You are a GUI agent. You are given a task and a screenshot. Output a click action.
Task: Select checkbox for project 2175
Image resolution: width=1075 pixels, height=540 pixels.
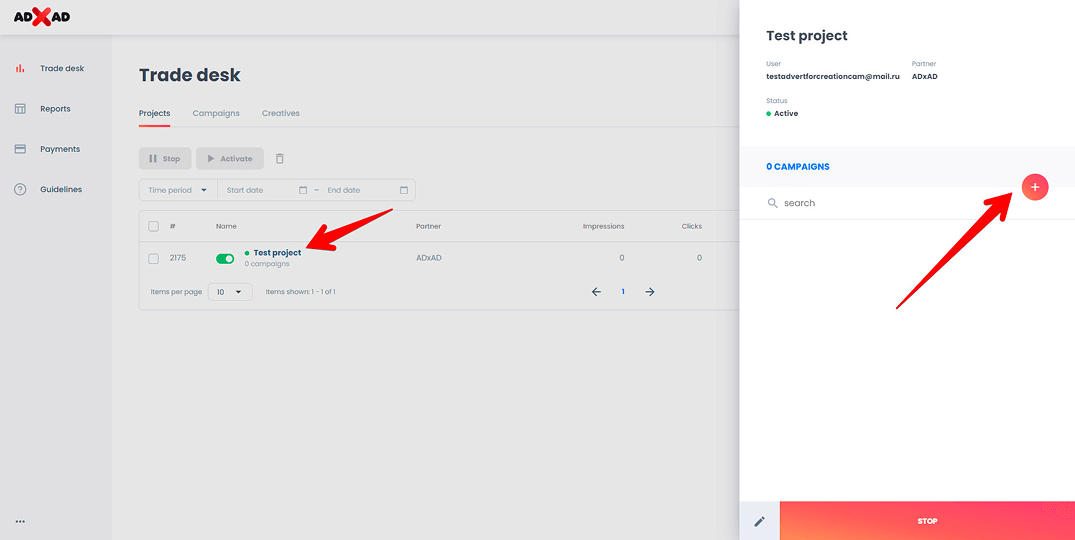[154, 258]
